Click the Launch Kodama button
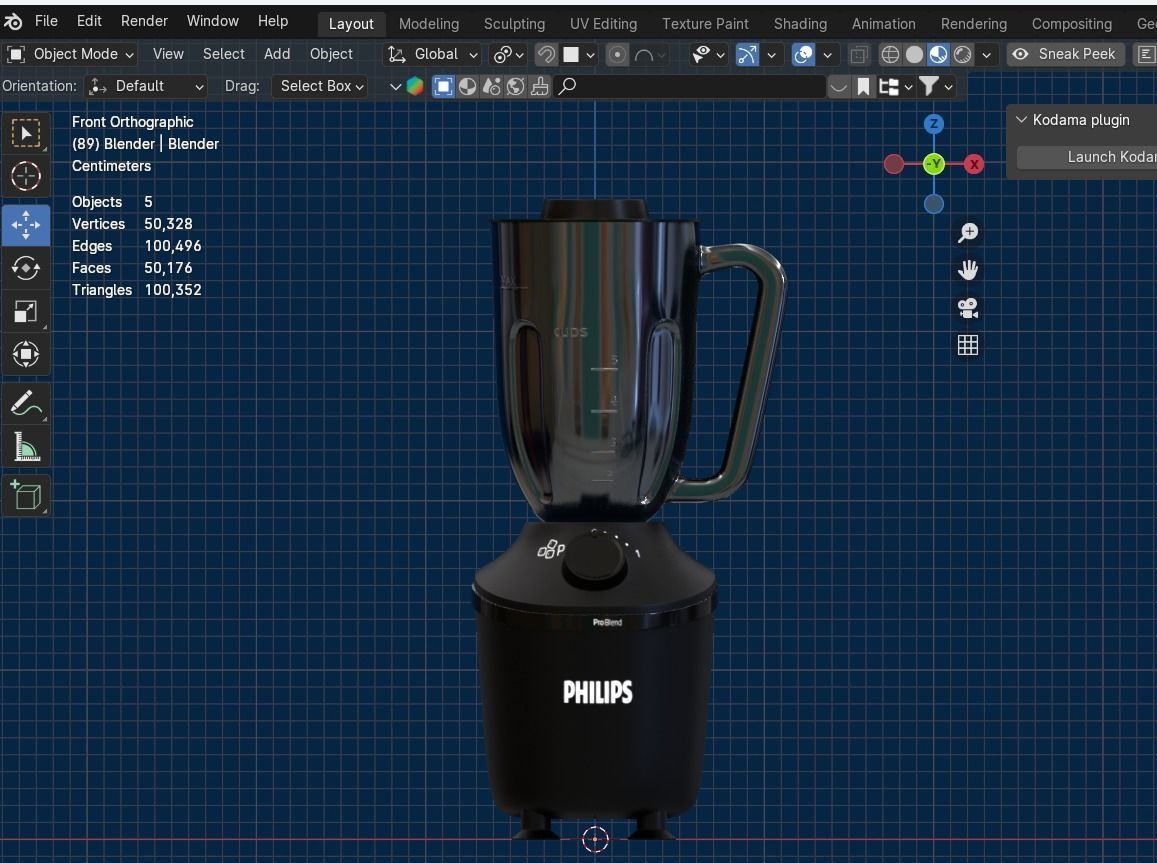The width and height of the screenshot is (1157, 863). (x=1087, y=157)
